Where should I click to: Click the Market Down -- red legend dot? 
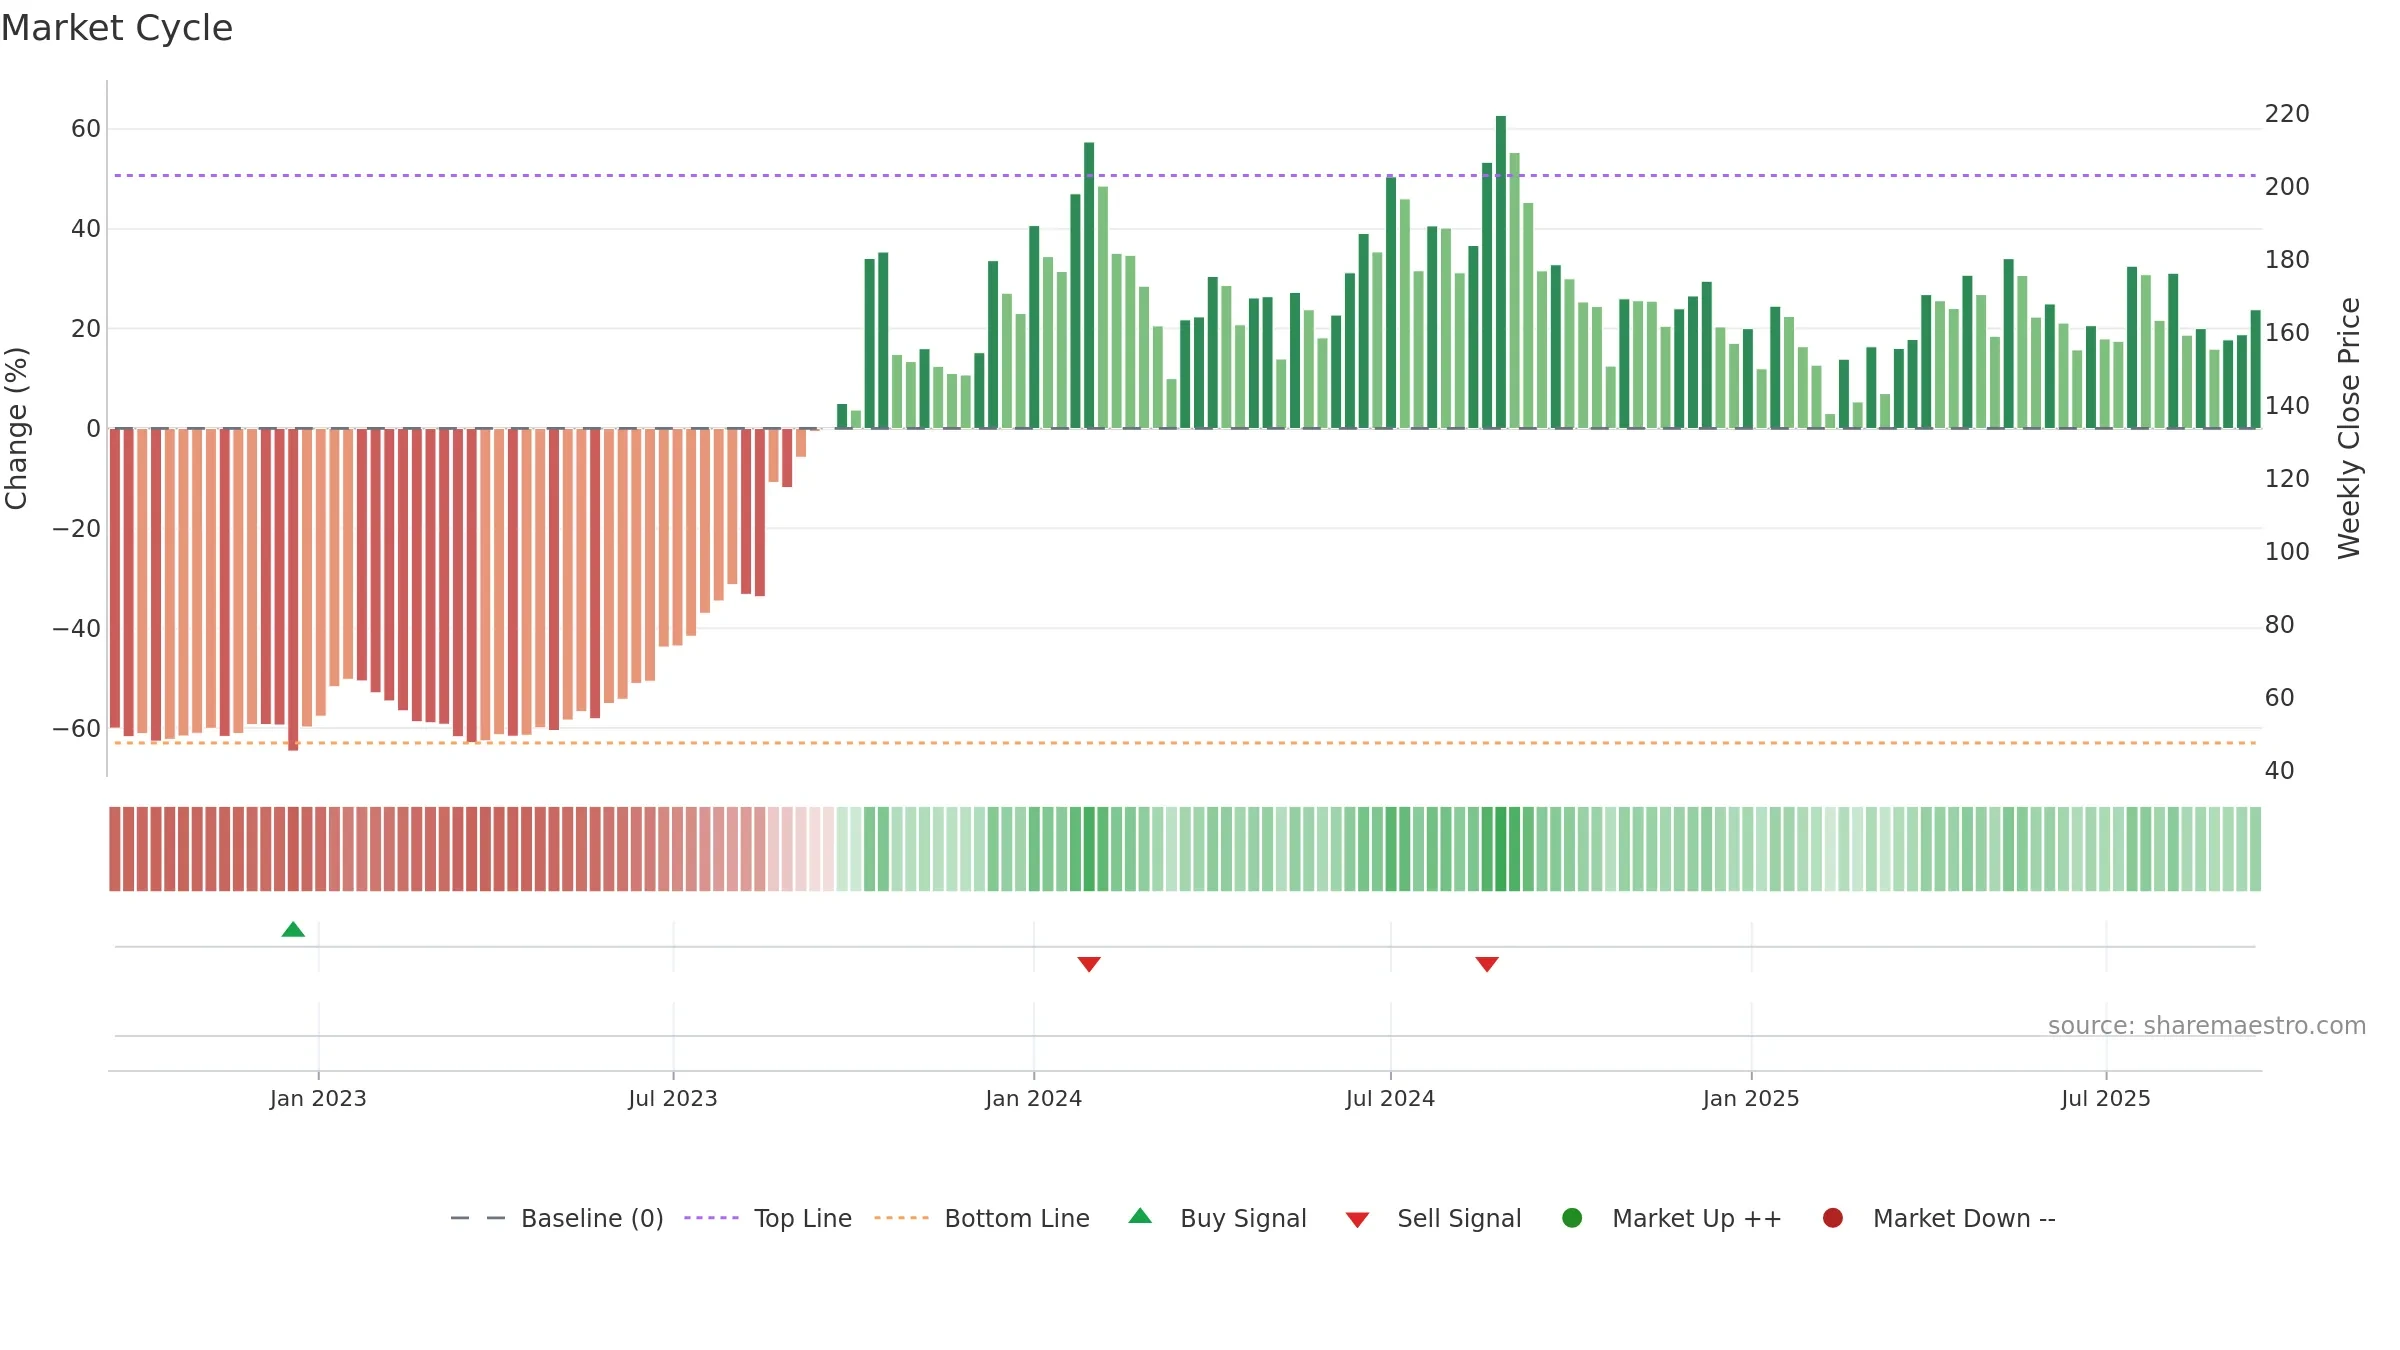click(x=1833, y=1218)
